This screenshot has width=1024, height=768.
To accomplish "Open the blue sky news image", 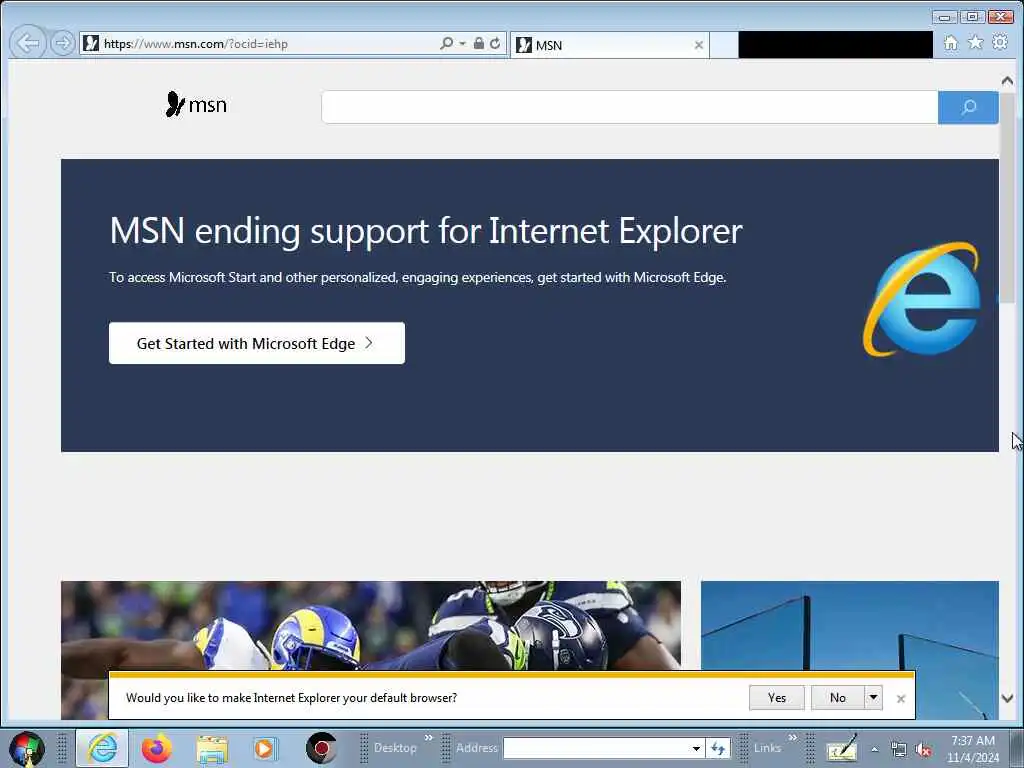I will 850,626.
